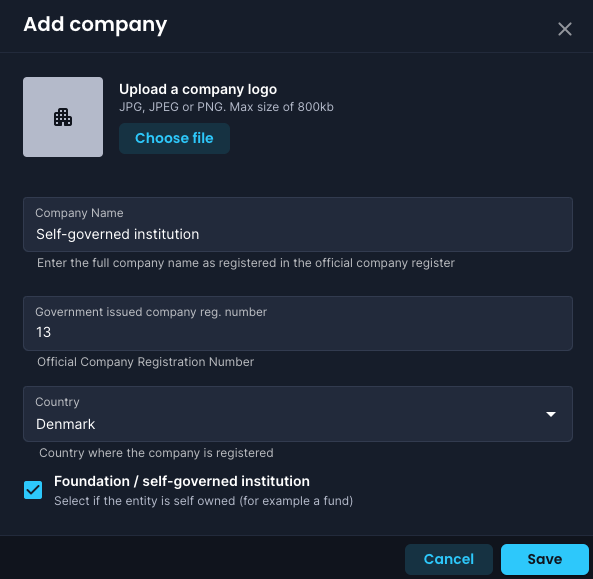Click the Company Name floating label
The height and width of the screenshot is (579, 593).
coord(79,213)
